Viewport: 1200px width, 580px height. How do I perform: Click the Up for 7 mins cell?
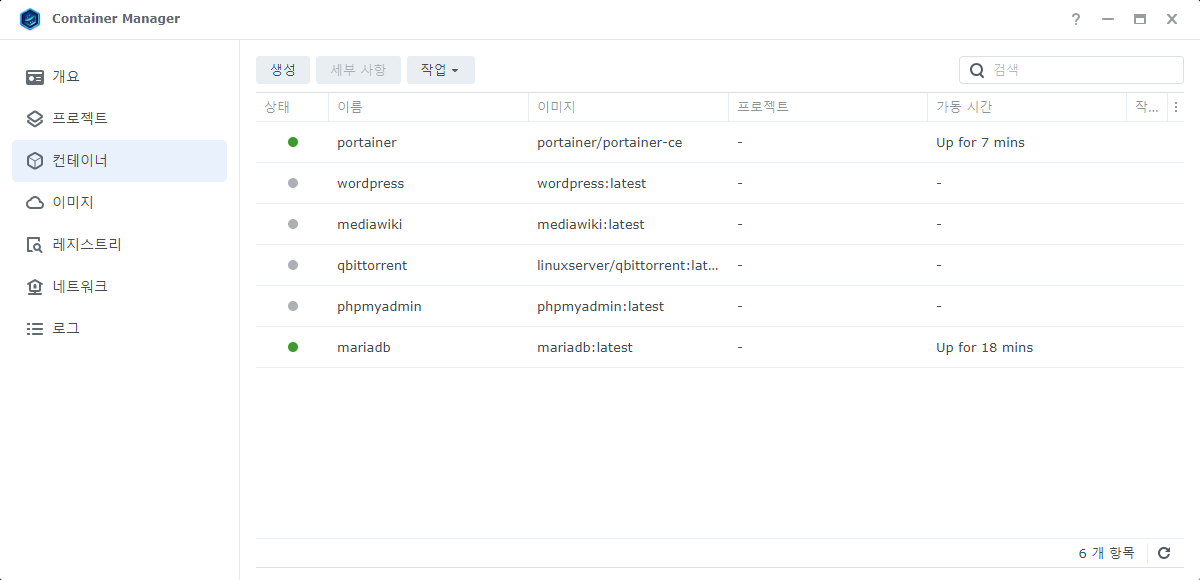(x=980, y=142)
